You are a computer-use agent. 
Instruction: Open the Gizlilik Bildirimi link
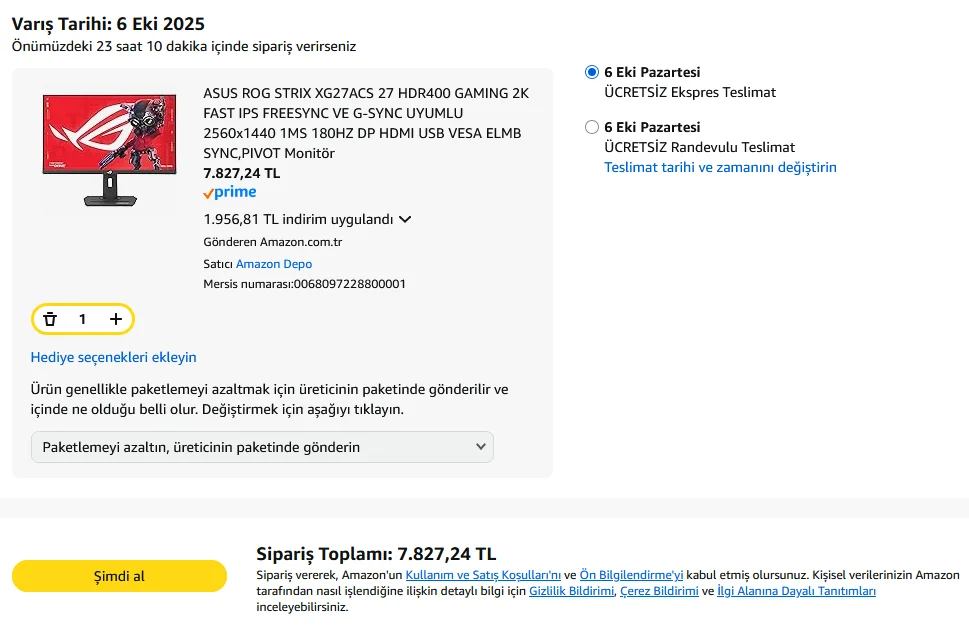[571, 591]
